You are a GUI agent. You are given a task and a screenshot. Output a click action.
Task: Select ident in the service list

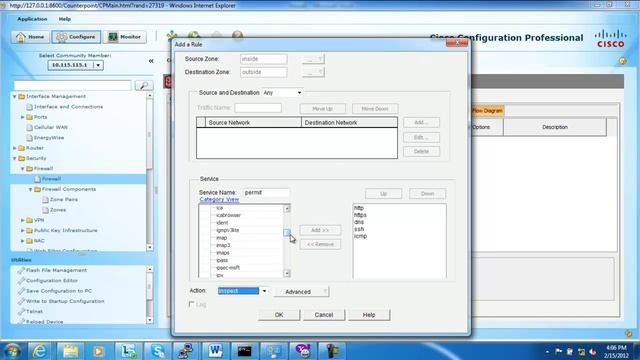pos(222,223)
